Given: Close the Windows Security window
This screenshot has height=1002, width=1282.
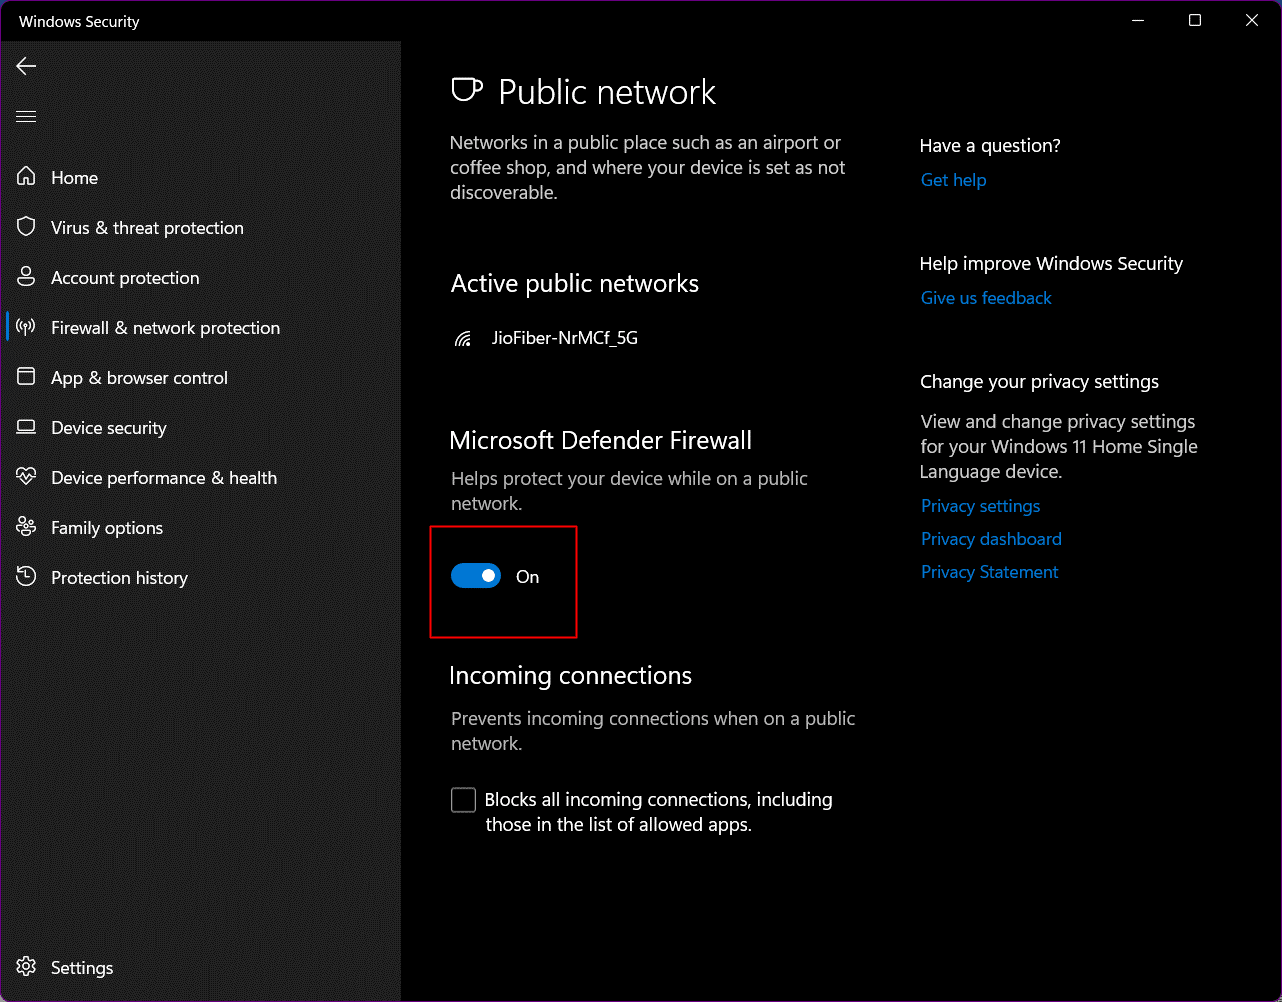Looking at the screenshot, I should click(1252, 20).
